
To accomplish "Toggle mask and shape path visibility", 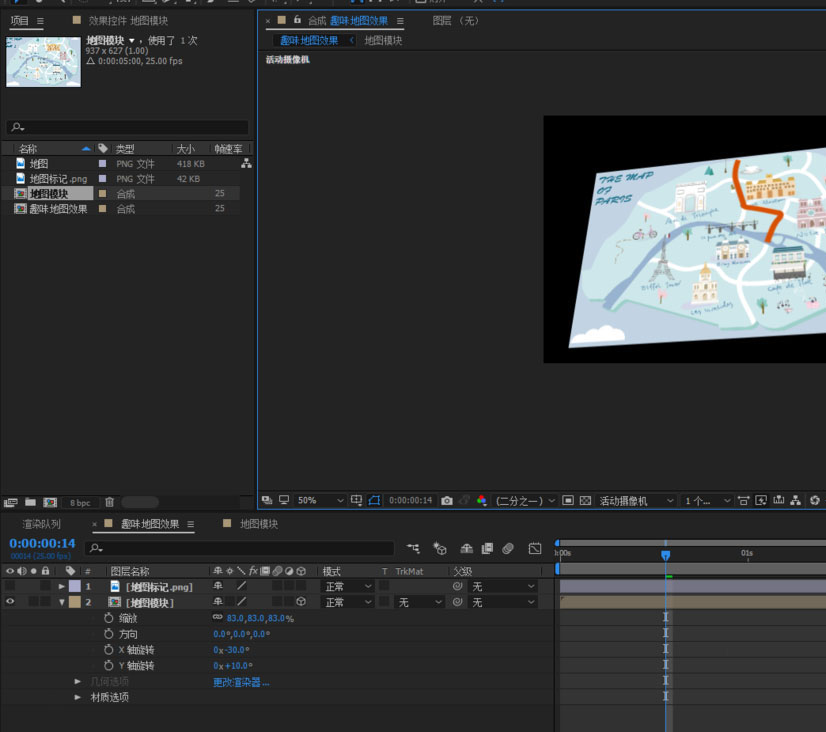I will 374,500.
